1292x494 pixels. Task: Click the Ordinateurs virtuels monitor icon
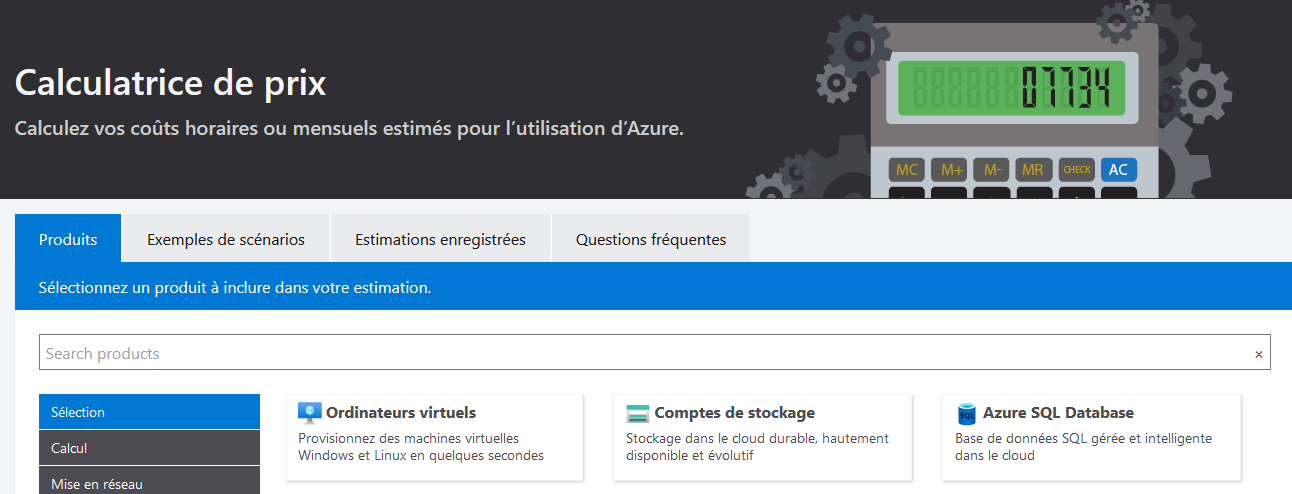tap(310, 413)
